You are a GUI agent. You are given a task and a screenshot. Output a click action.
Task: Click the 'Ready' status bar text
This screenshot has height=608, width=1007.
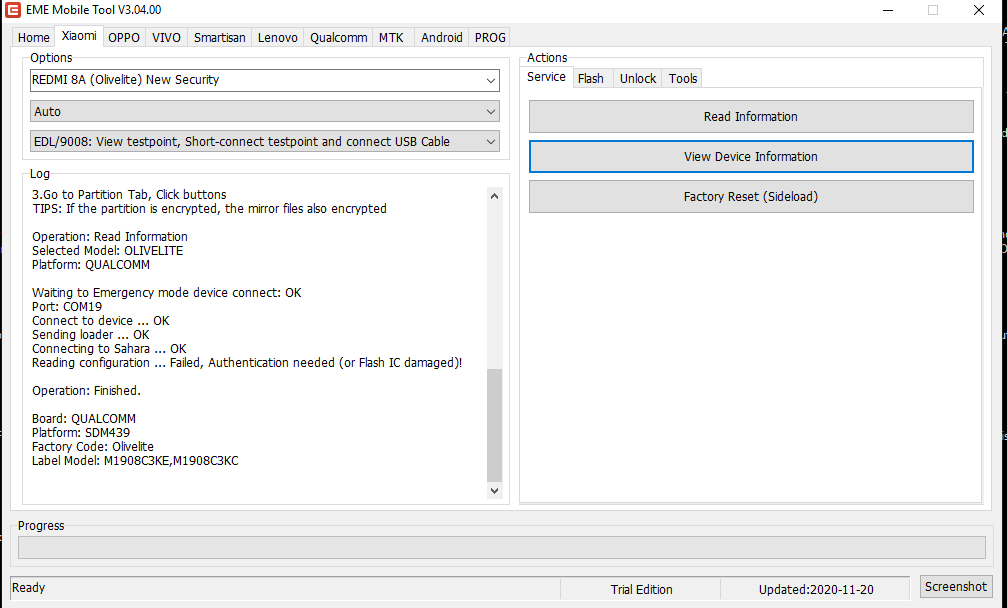(28, 587)
